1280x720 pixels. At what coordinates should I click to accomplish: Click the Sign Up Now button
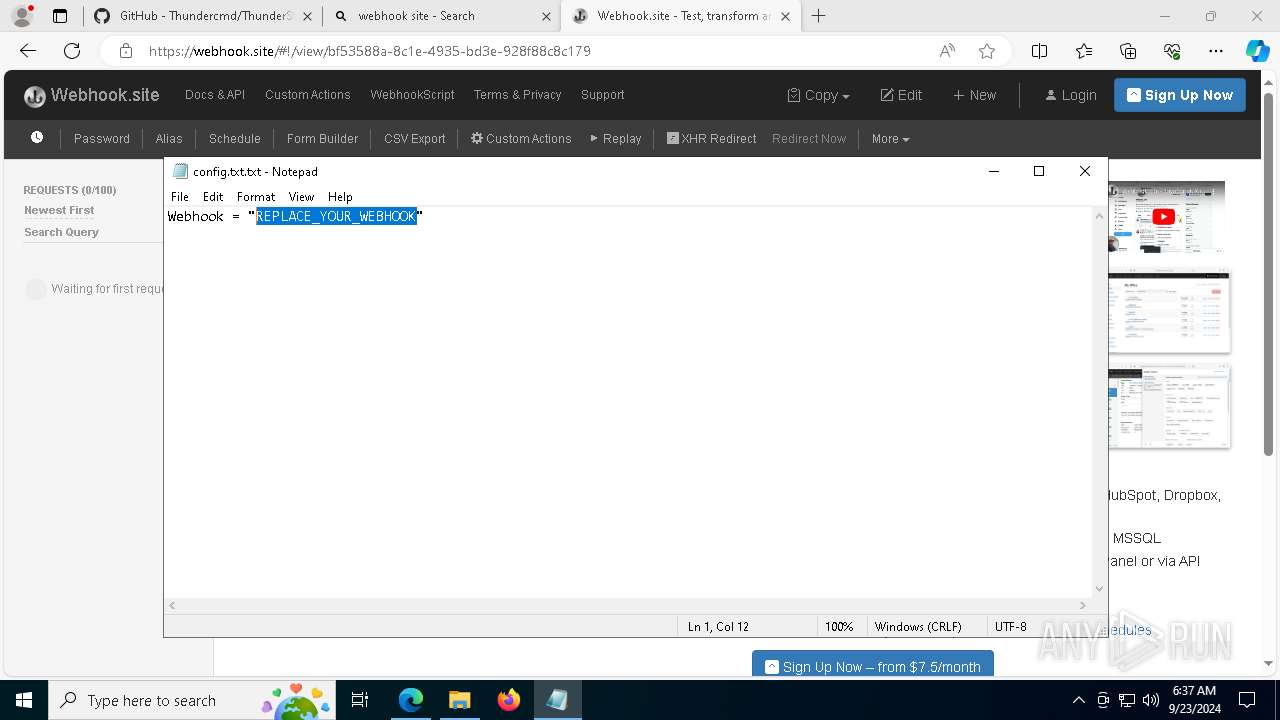click(x=1180, y=95)
